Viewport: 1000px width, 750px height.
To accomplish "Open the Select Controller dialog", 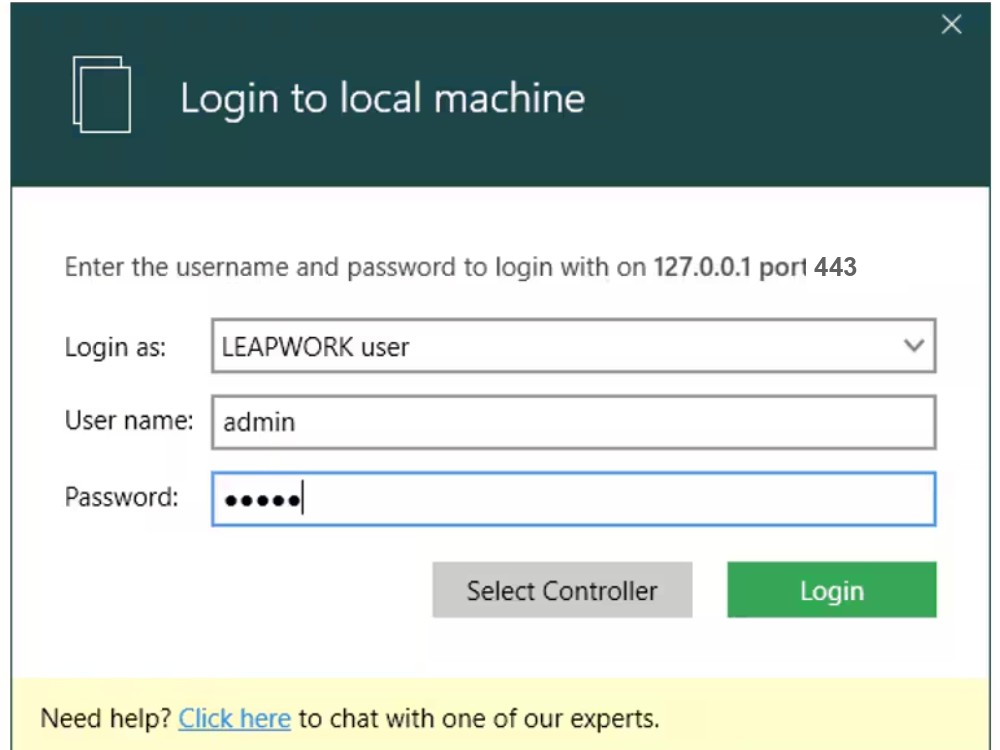I will [562, 590].
